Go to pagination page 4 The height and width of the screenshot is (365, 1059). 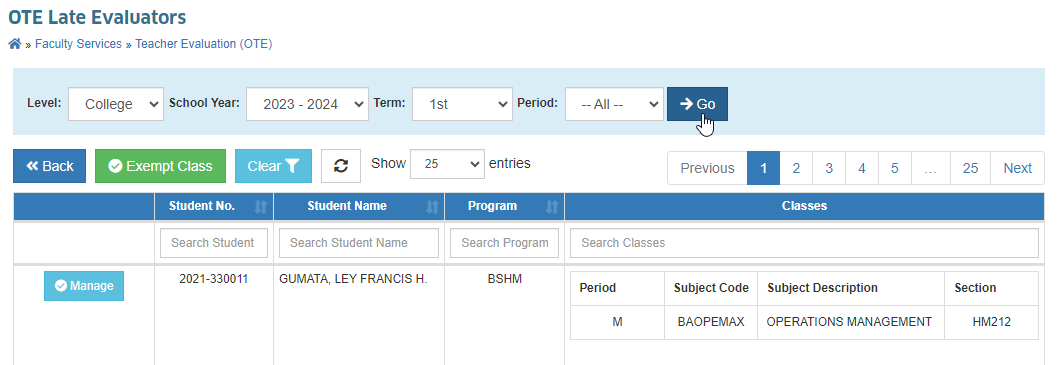click(862, 168)
